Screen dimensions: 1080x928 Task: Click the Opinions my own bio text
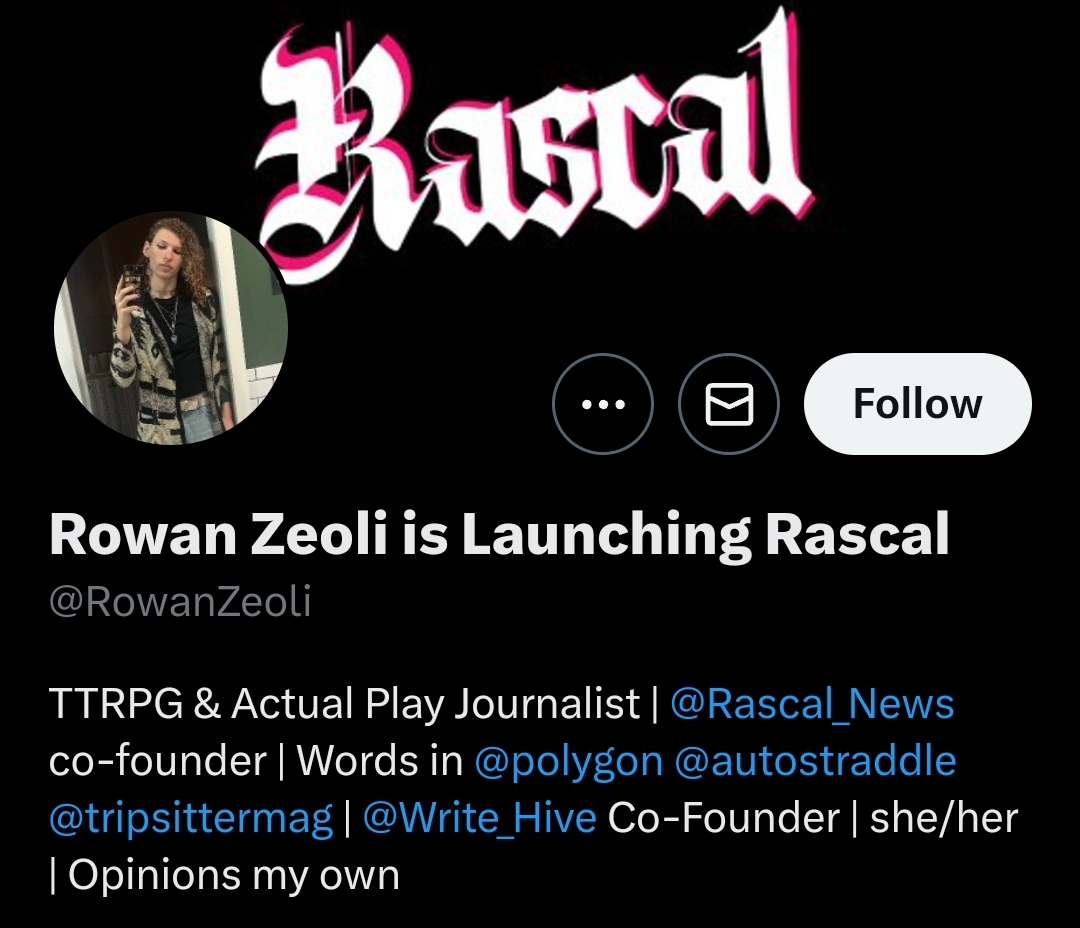[234, 876]
